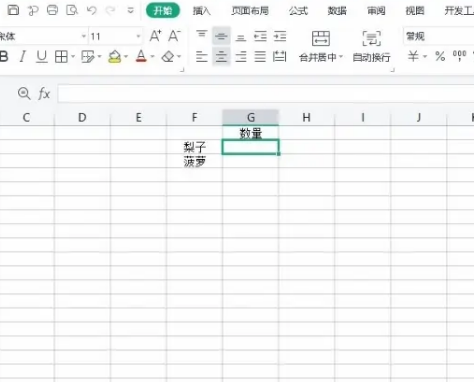
Task: Apply cell borders icon
Action: (x=61, y=57)
